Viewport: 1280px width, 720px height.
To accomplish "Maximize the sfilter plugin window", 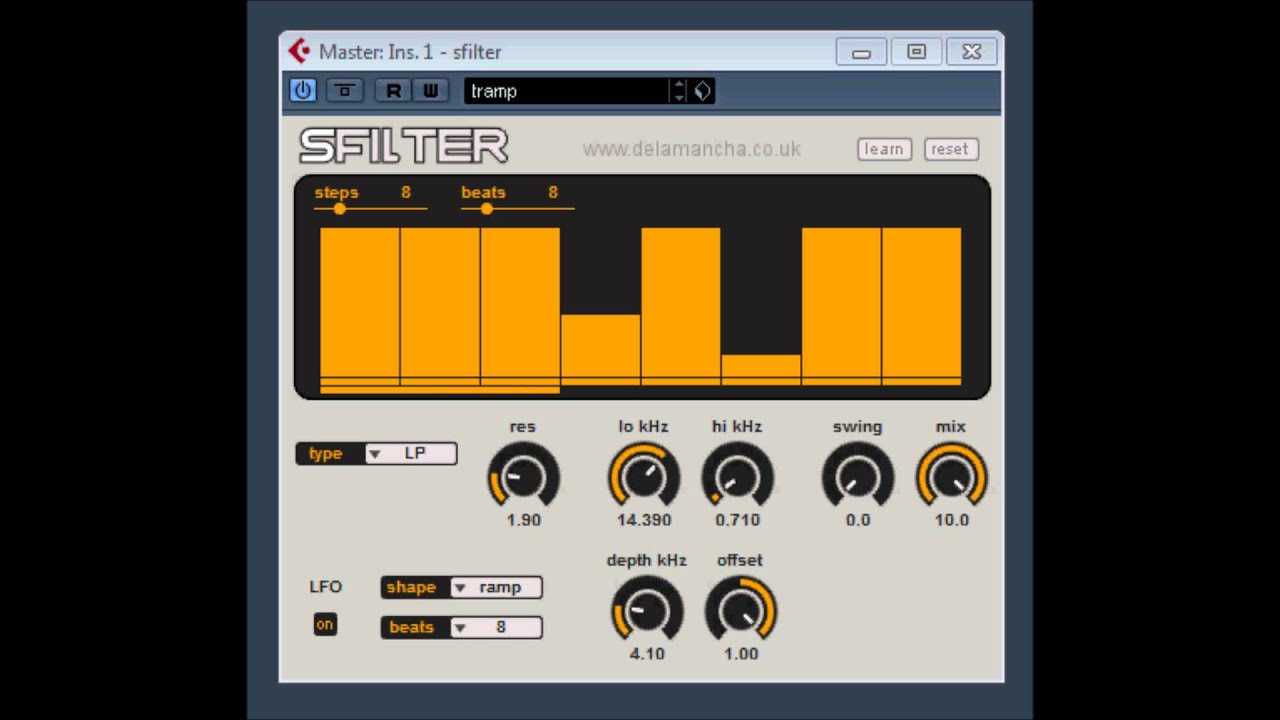I will (916, 52).
